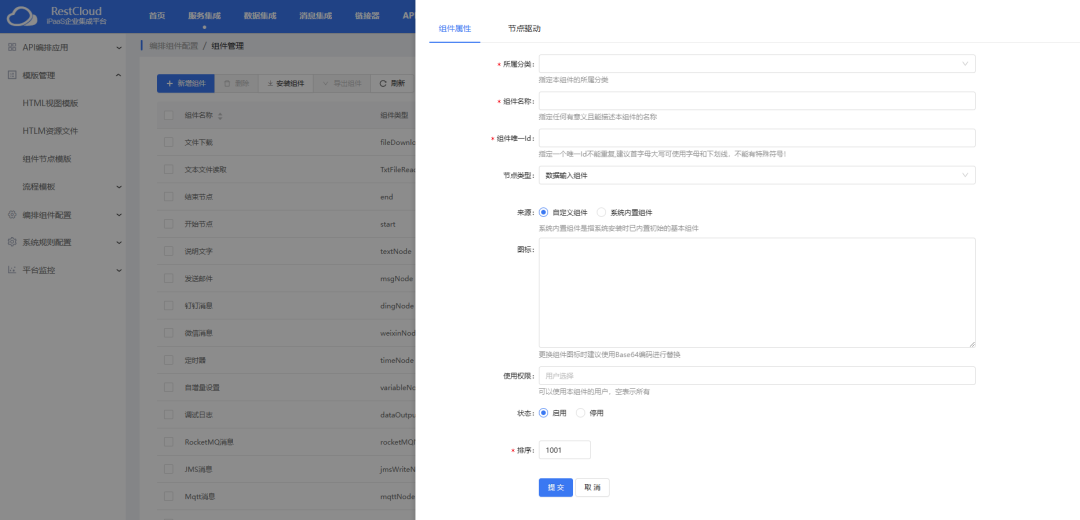This screenshot has height=520, width=1080.
Task: Click the 排序 number field showing 1001
Action: (x=564, y=450)
